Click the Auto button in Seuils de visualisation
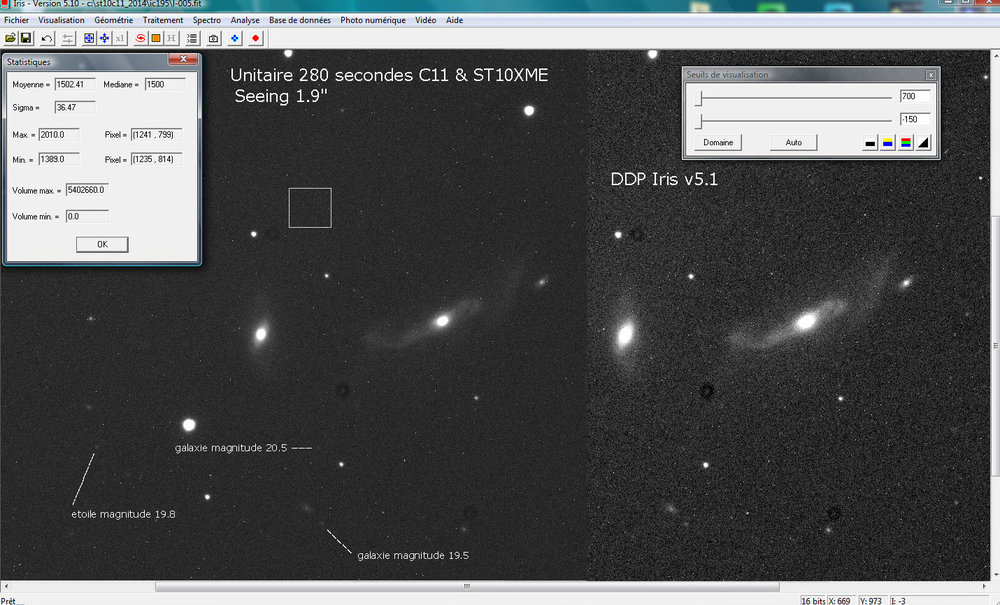This screenshot has width=1000, height=605. [792, 142]
